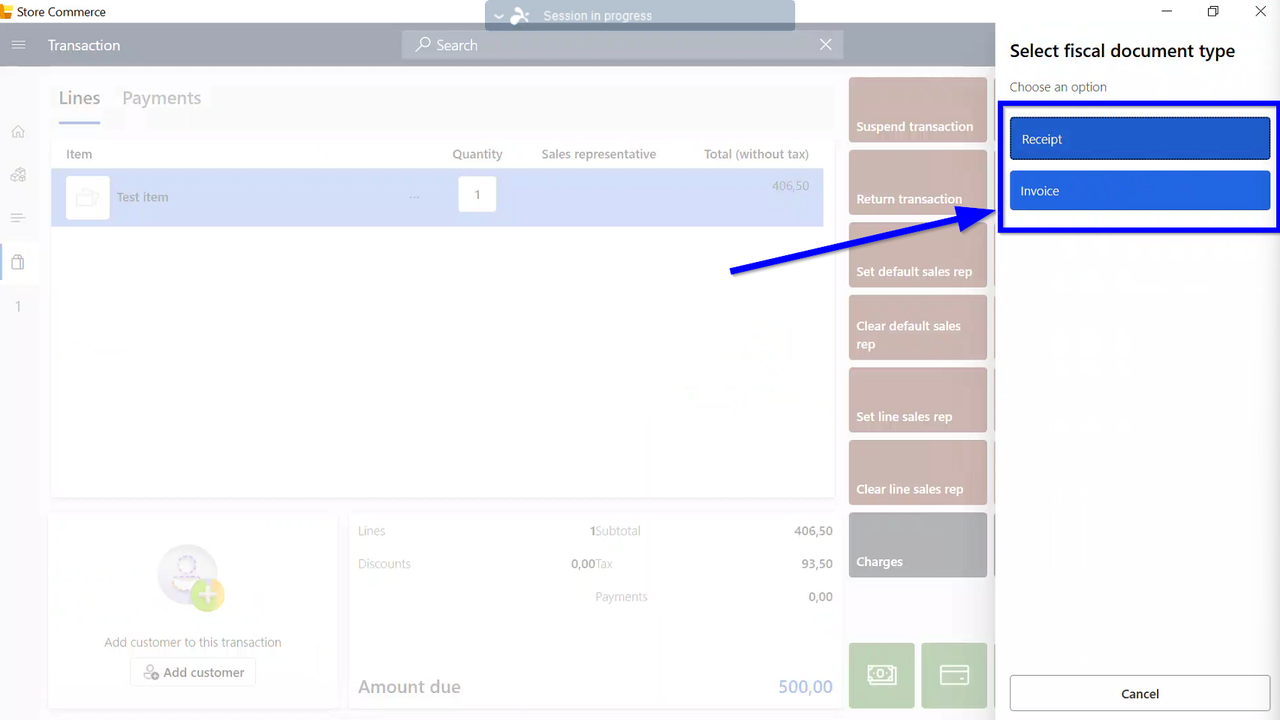Click the card payment icon tile
The width and height of the screenshot is (1280, 720).
click(x=954, y=675)
